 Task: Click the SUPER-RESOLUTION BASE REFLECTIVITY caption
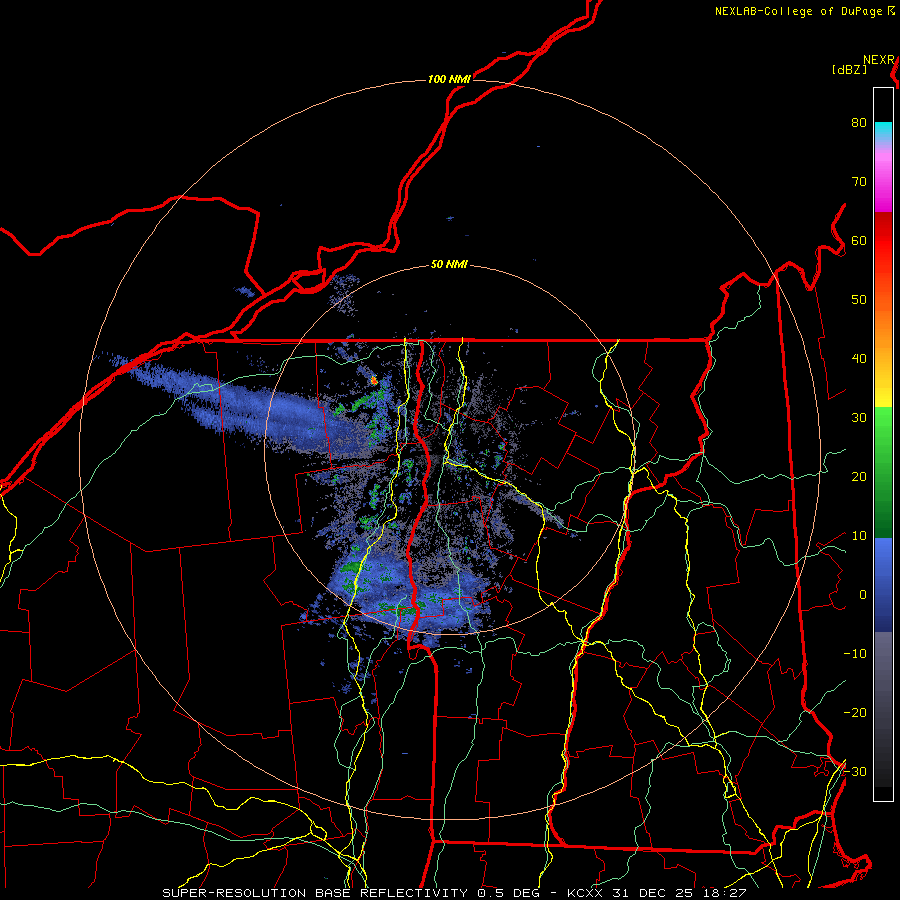point(315,893)
